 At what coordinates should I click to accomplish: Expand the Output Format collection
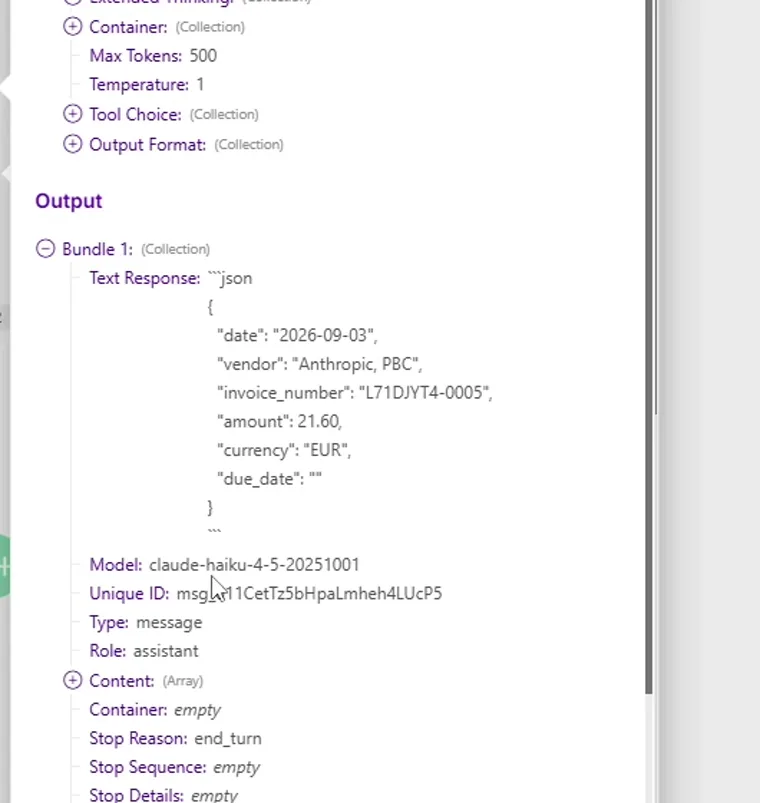pyautogui.click(x=72, y=144)
